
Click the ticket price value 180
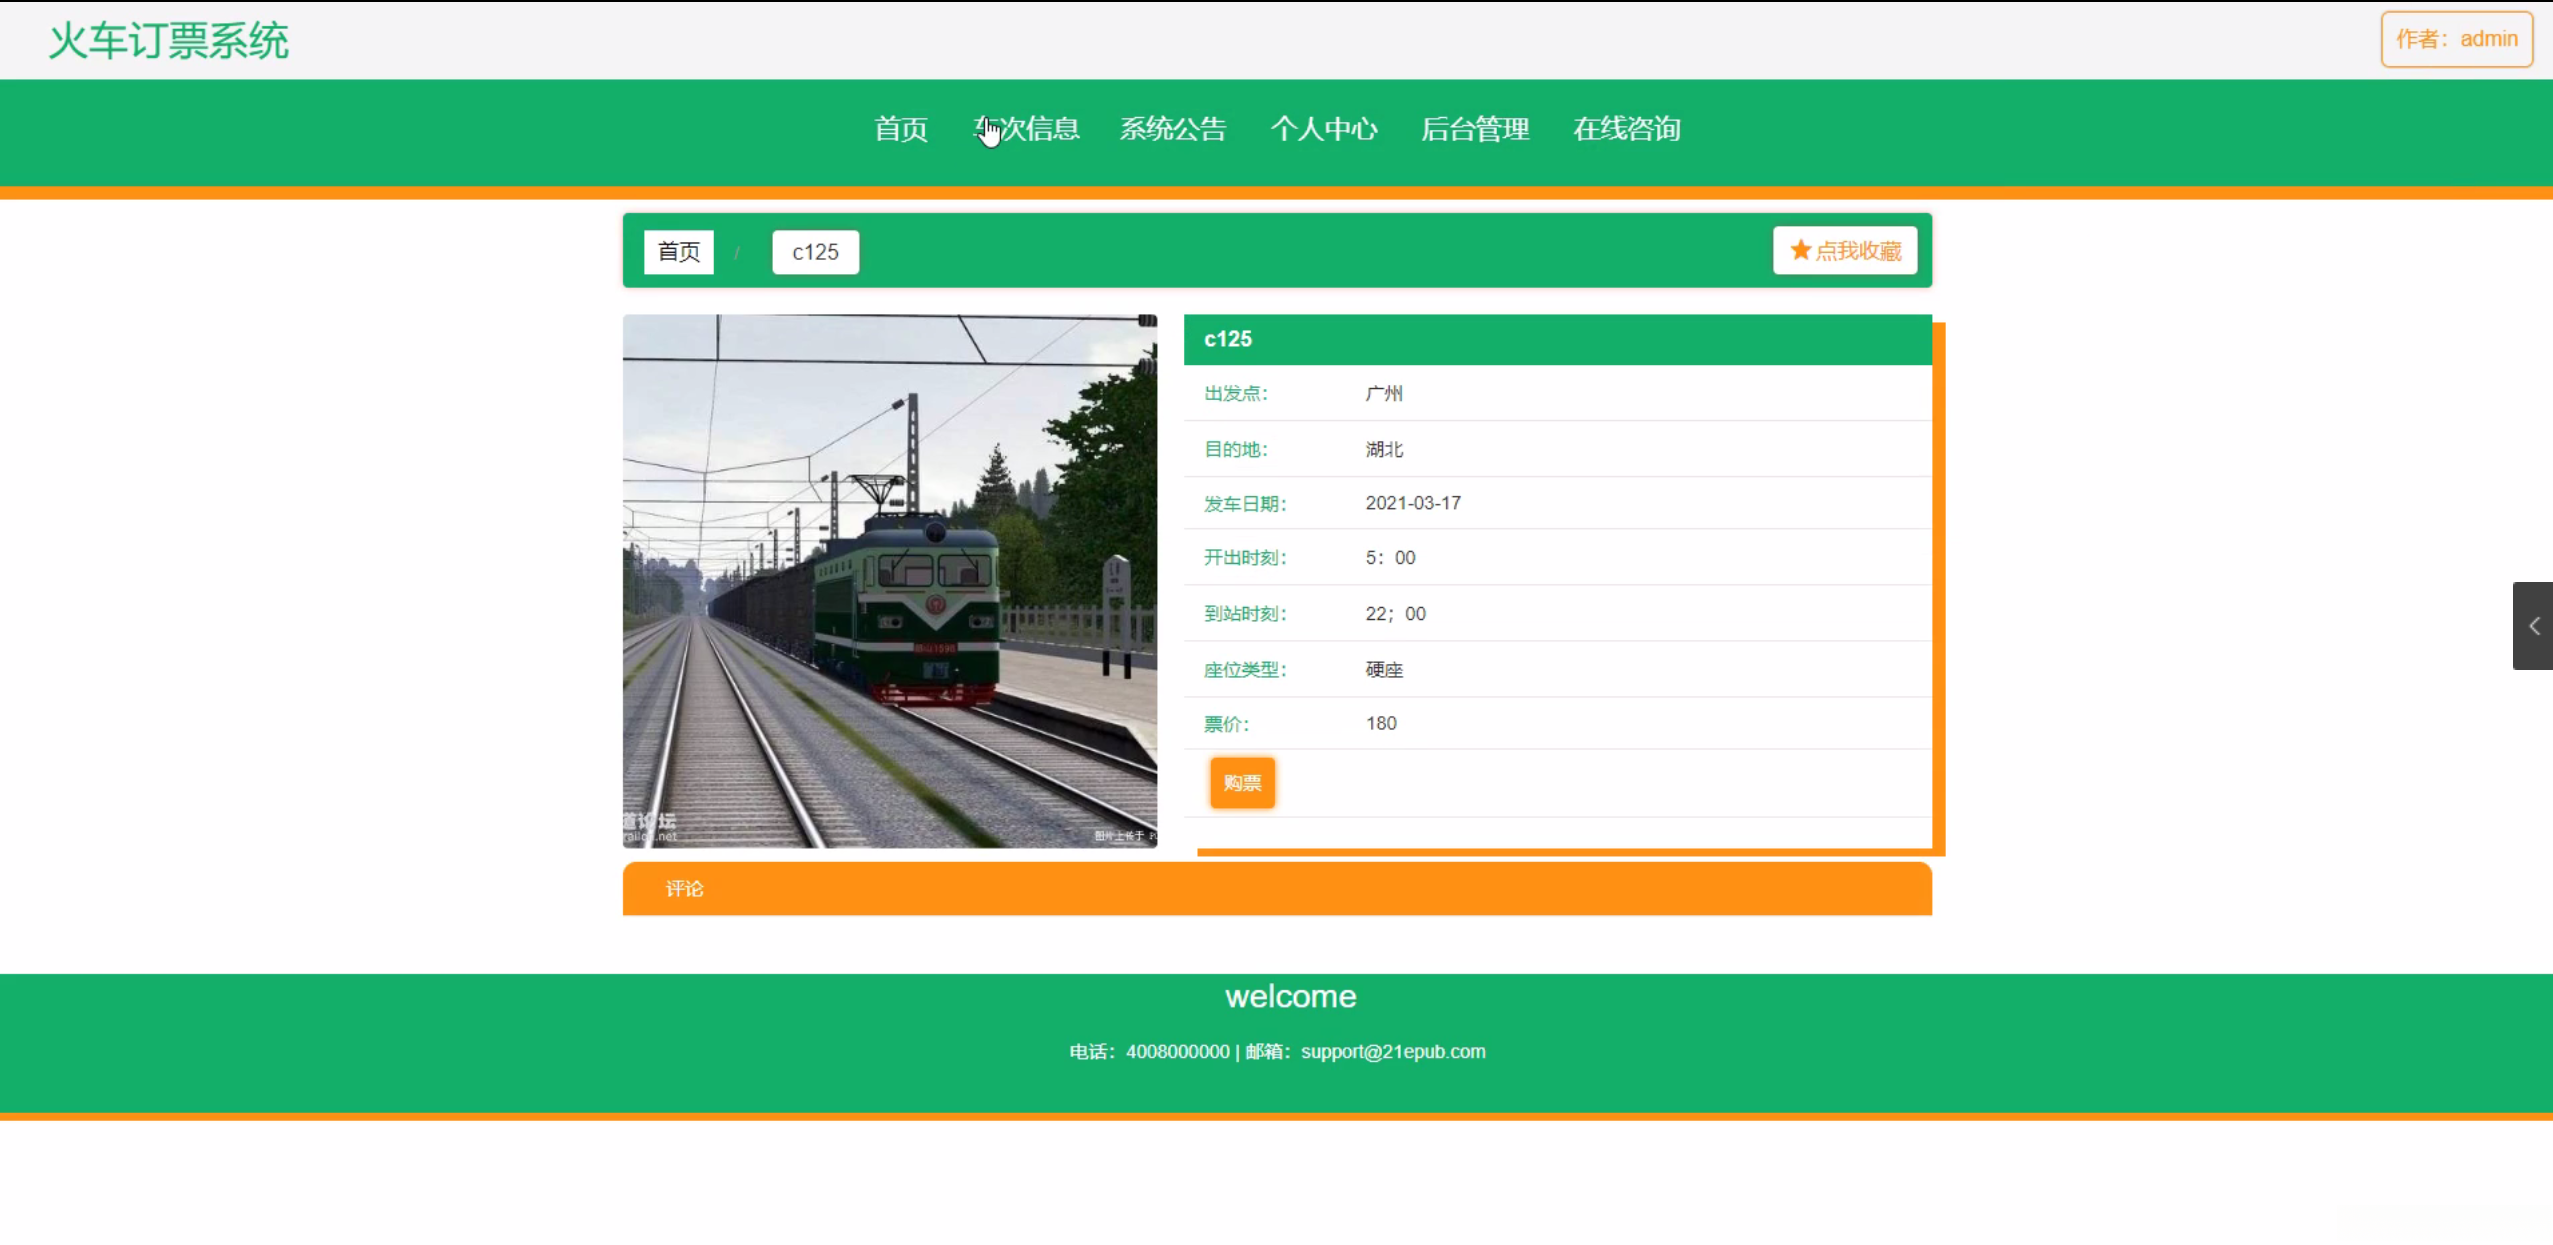tap(1381, 723)
